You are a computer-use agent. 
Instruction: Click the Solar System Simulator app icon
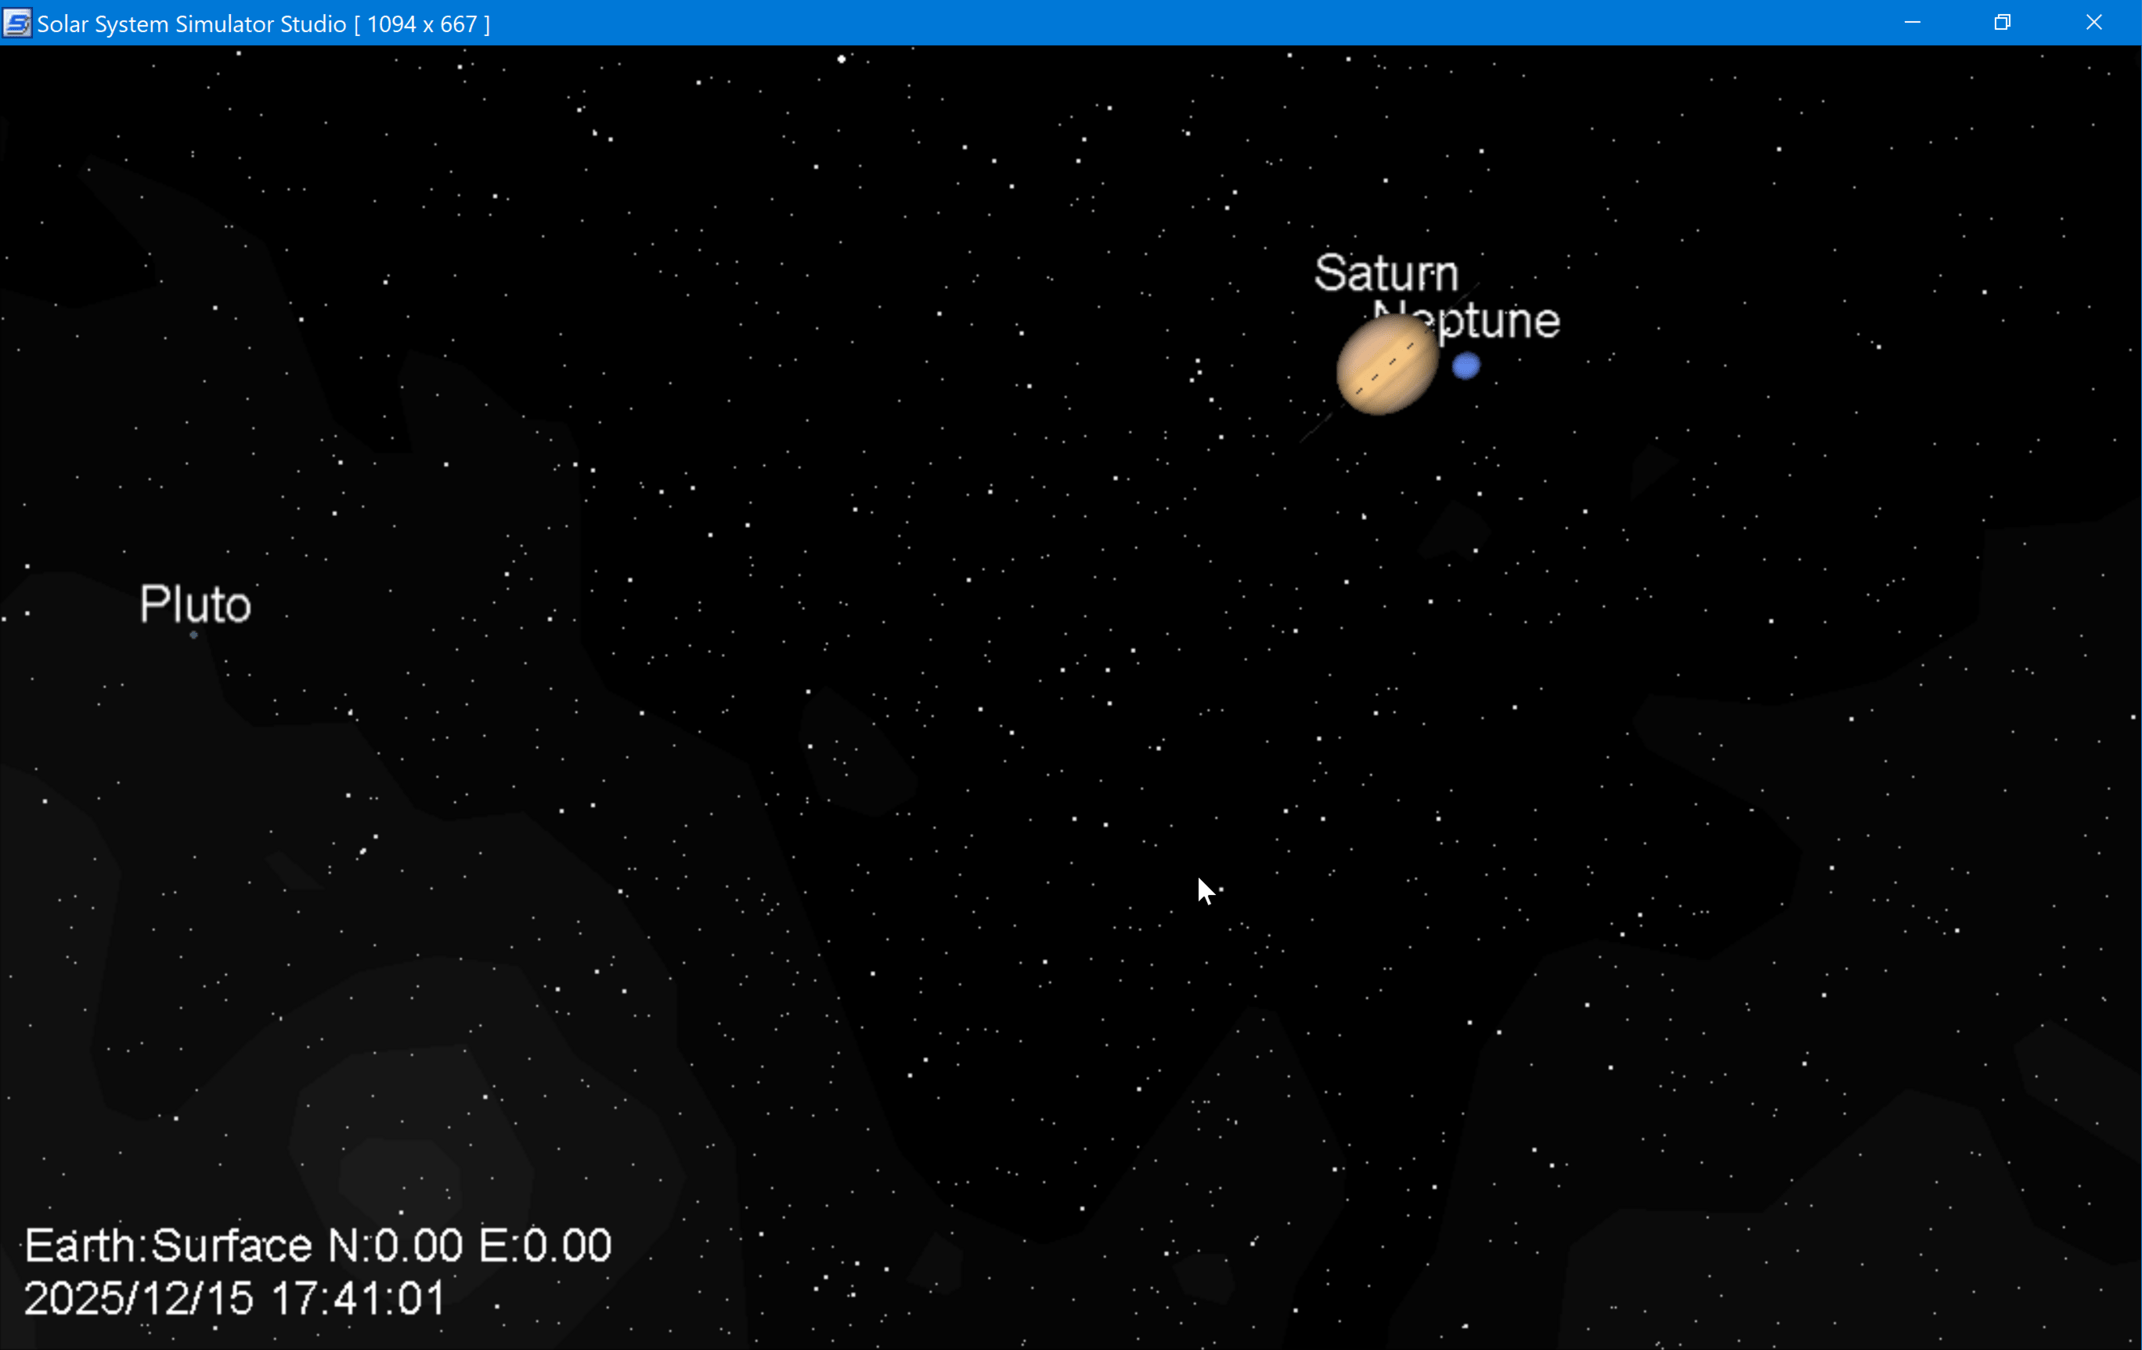(x=17, y=22)
